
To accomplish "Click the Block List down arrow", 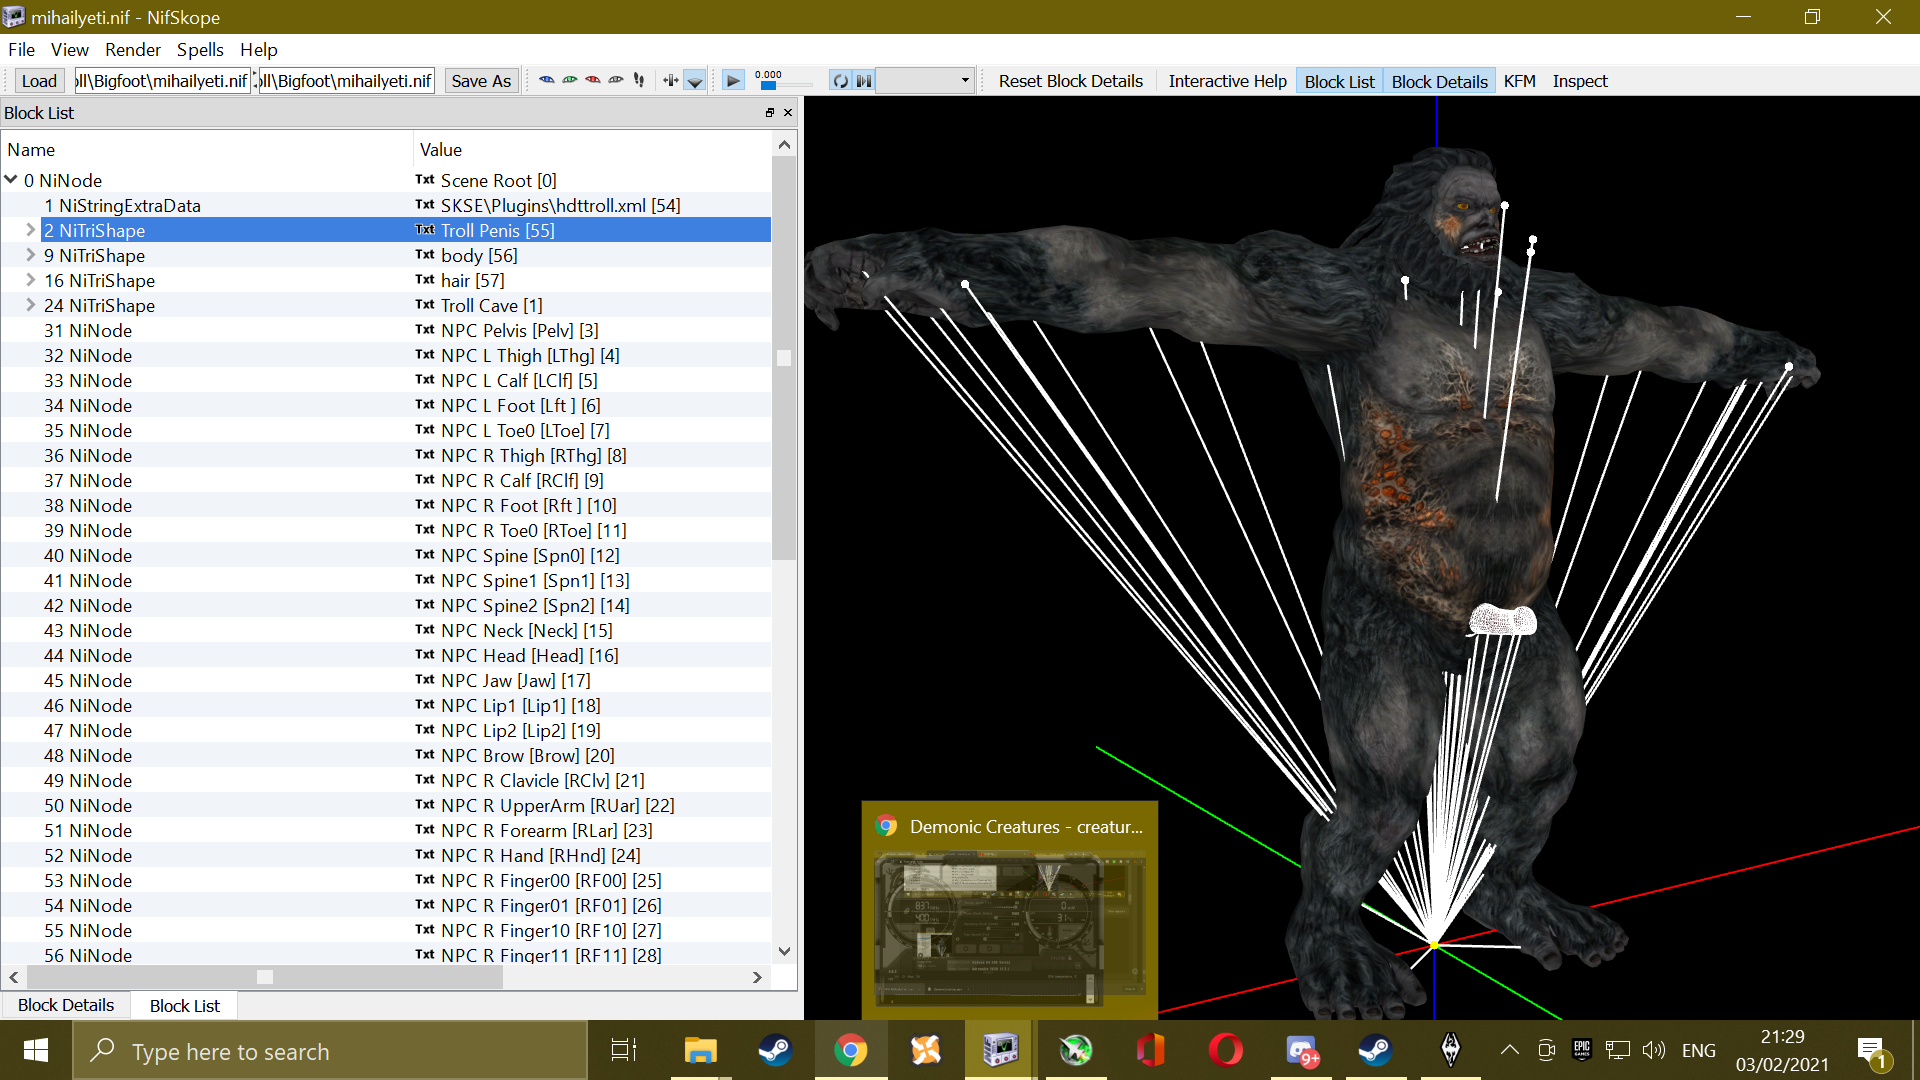I will point(784,952).
